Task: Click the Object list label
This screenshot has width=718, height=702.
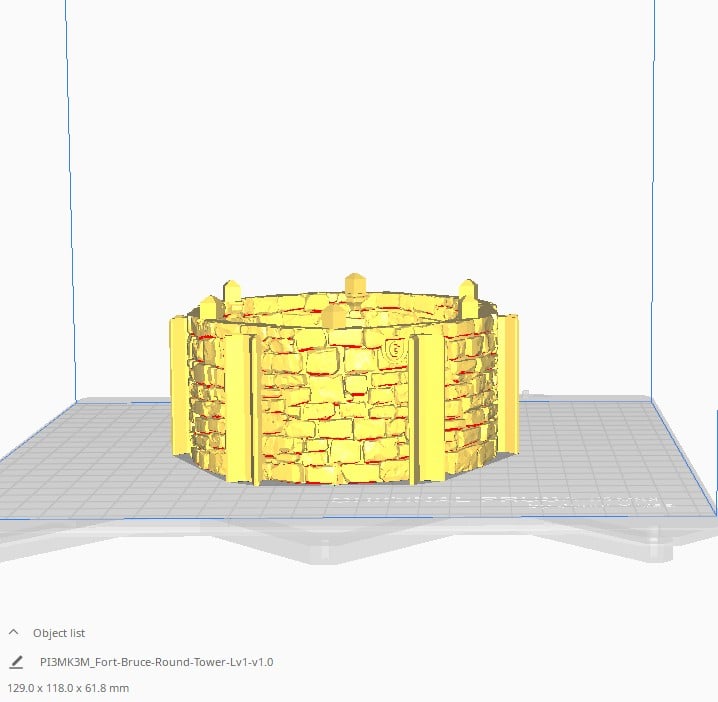Action: pos(59,633)
